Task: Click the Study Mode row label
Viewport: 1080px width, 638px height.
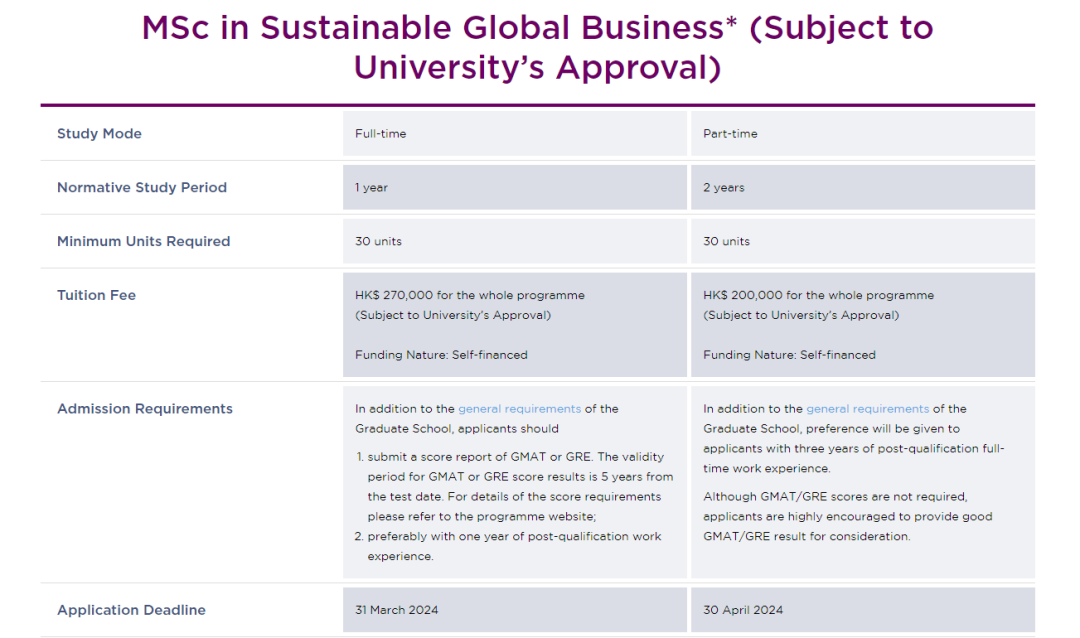Action: click(99, 134)
